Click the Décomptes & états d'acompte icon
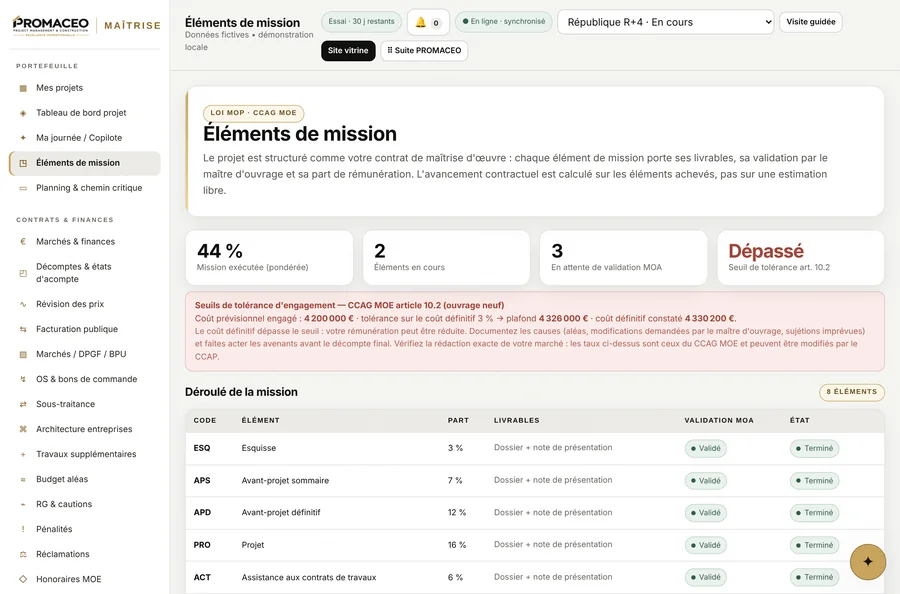This screenshot has height=594, width=900. pyautogui.click(x=23, y=273)
